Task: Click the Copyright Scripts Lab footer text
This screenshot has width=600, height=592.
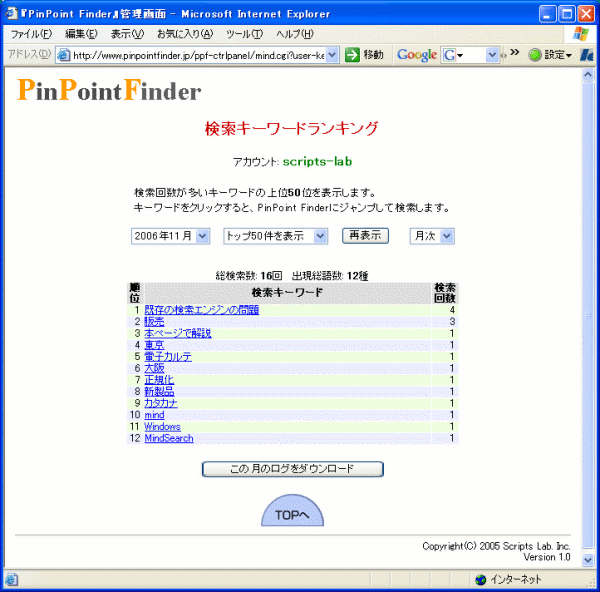Action: pos(496,546)
